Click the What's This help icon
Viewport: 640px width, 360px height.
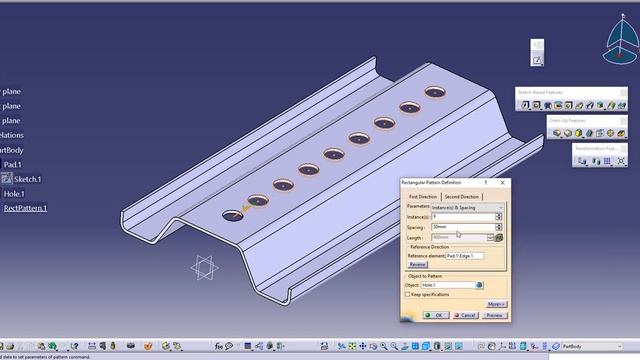point(74,346)
